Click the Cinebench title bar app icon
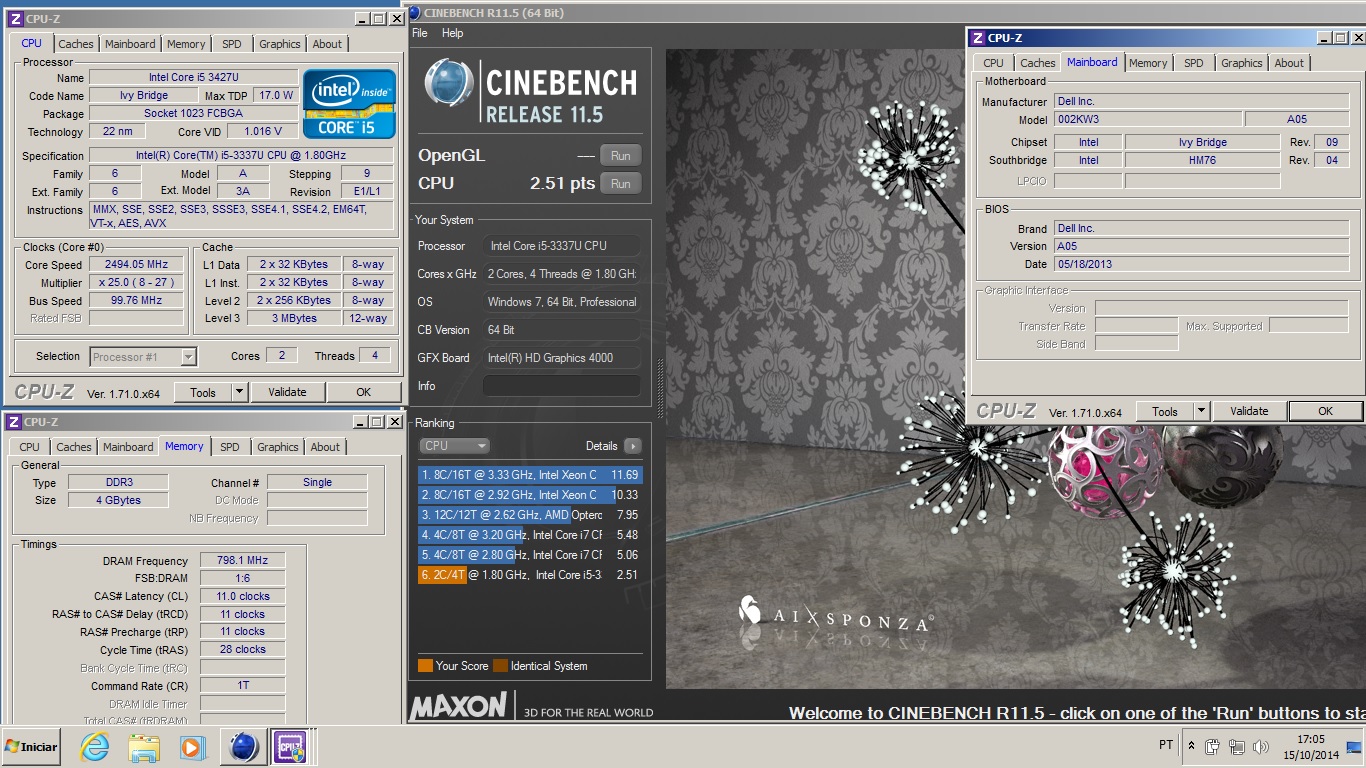Viewport: 1366px width, 768px height. click(x=416, y=13)
